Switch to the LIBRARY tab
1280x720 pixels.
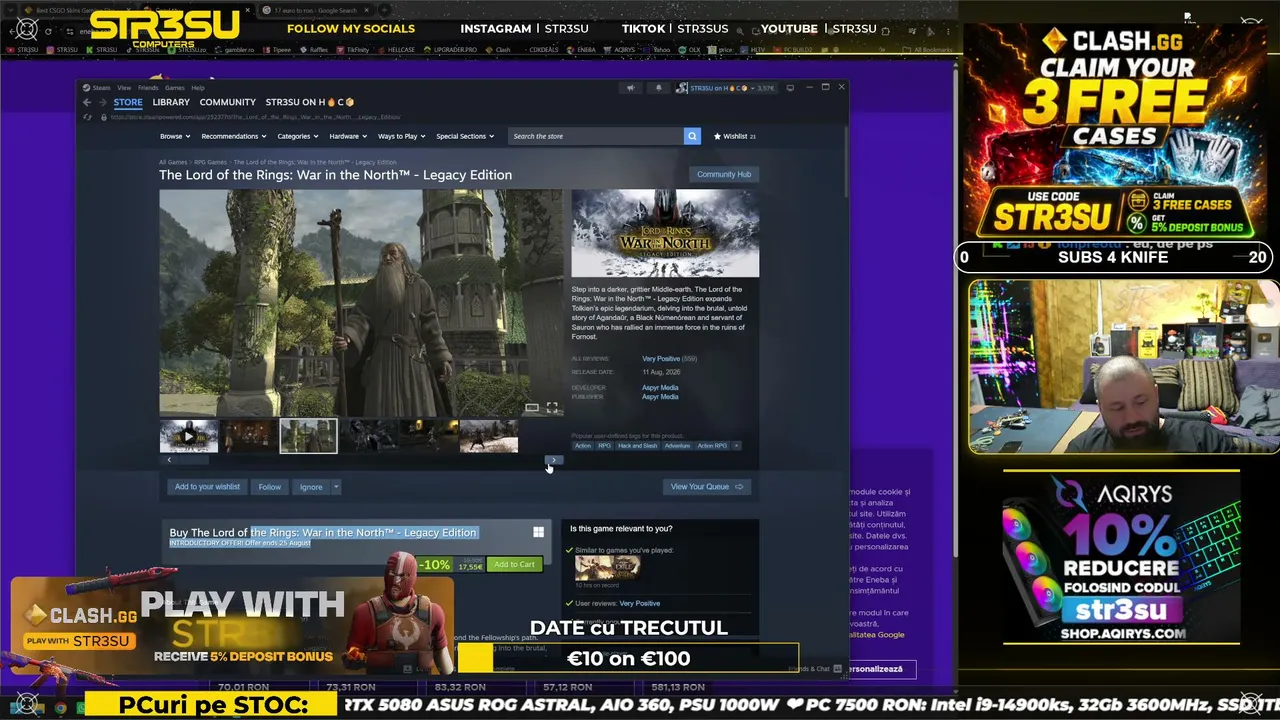click(x=171, y=102)
